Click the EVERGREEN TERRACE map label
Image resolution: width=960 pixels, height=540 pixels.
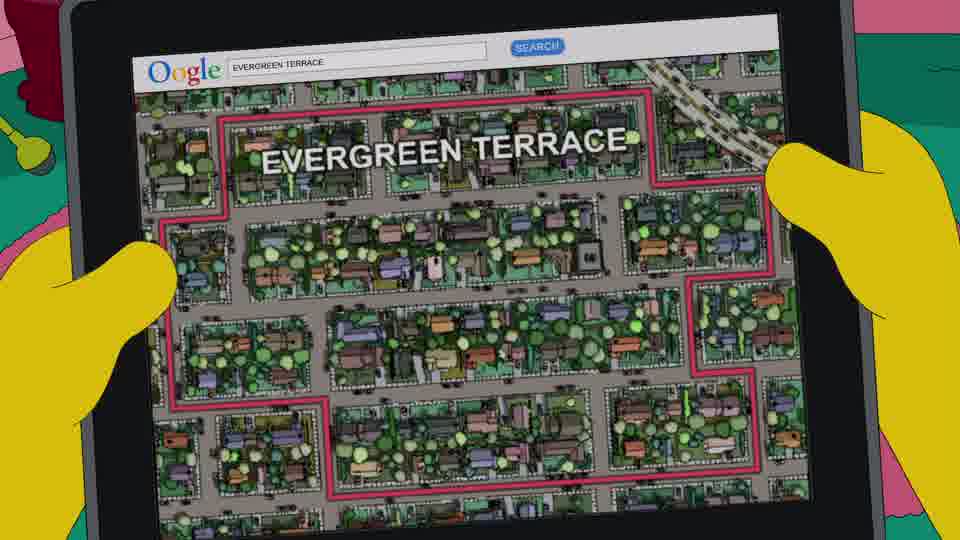(x=444, y=151)
